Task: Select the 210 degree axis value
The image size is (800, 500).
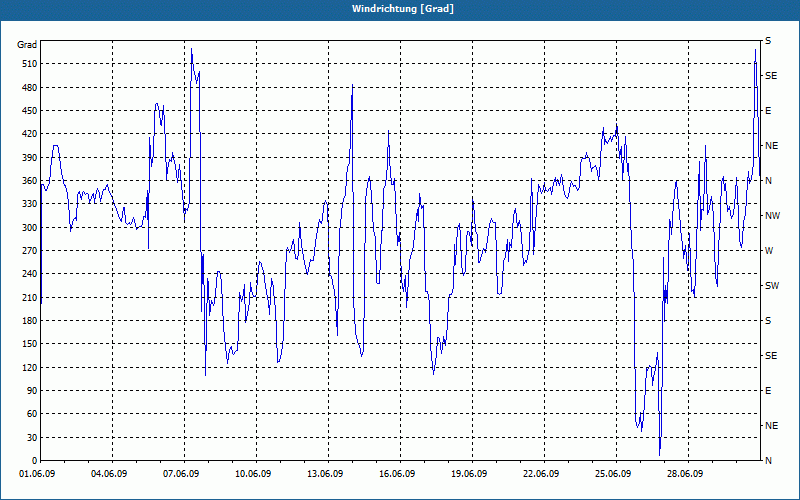Action: tap(30, 297)
